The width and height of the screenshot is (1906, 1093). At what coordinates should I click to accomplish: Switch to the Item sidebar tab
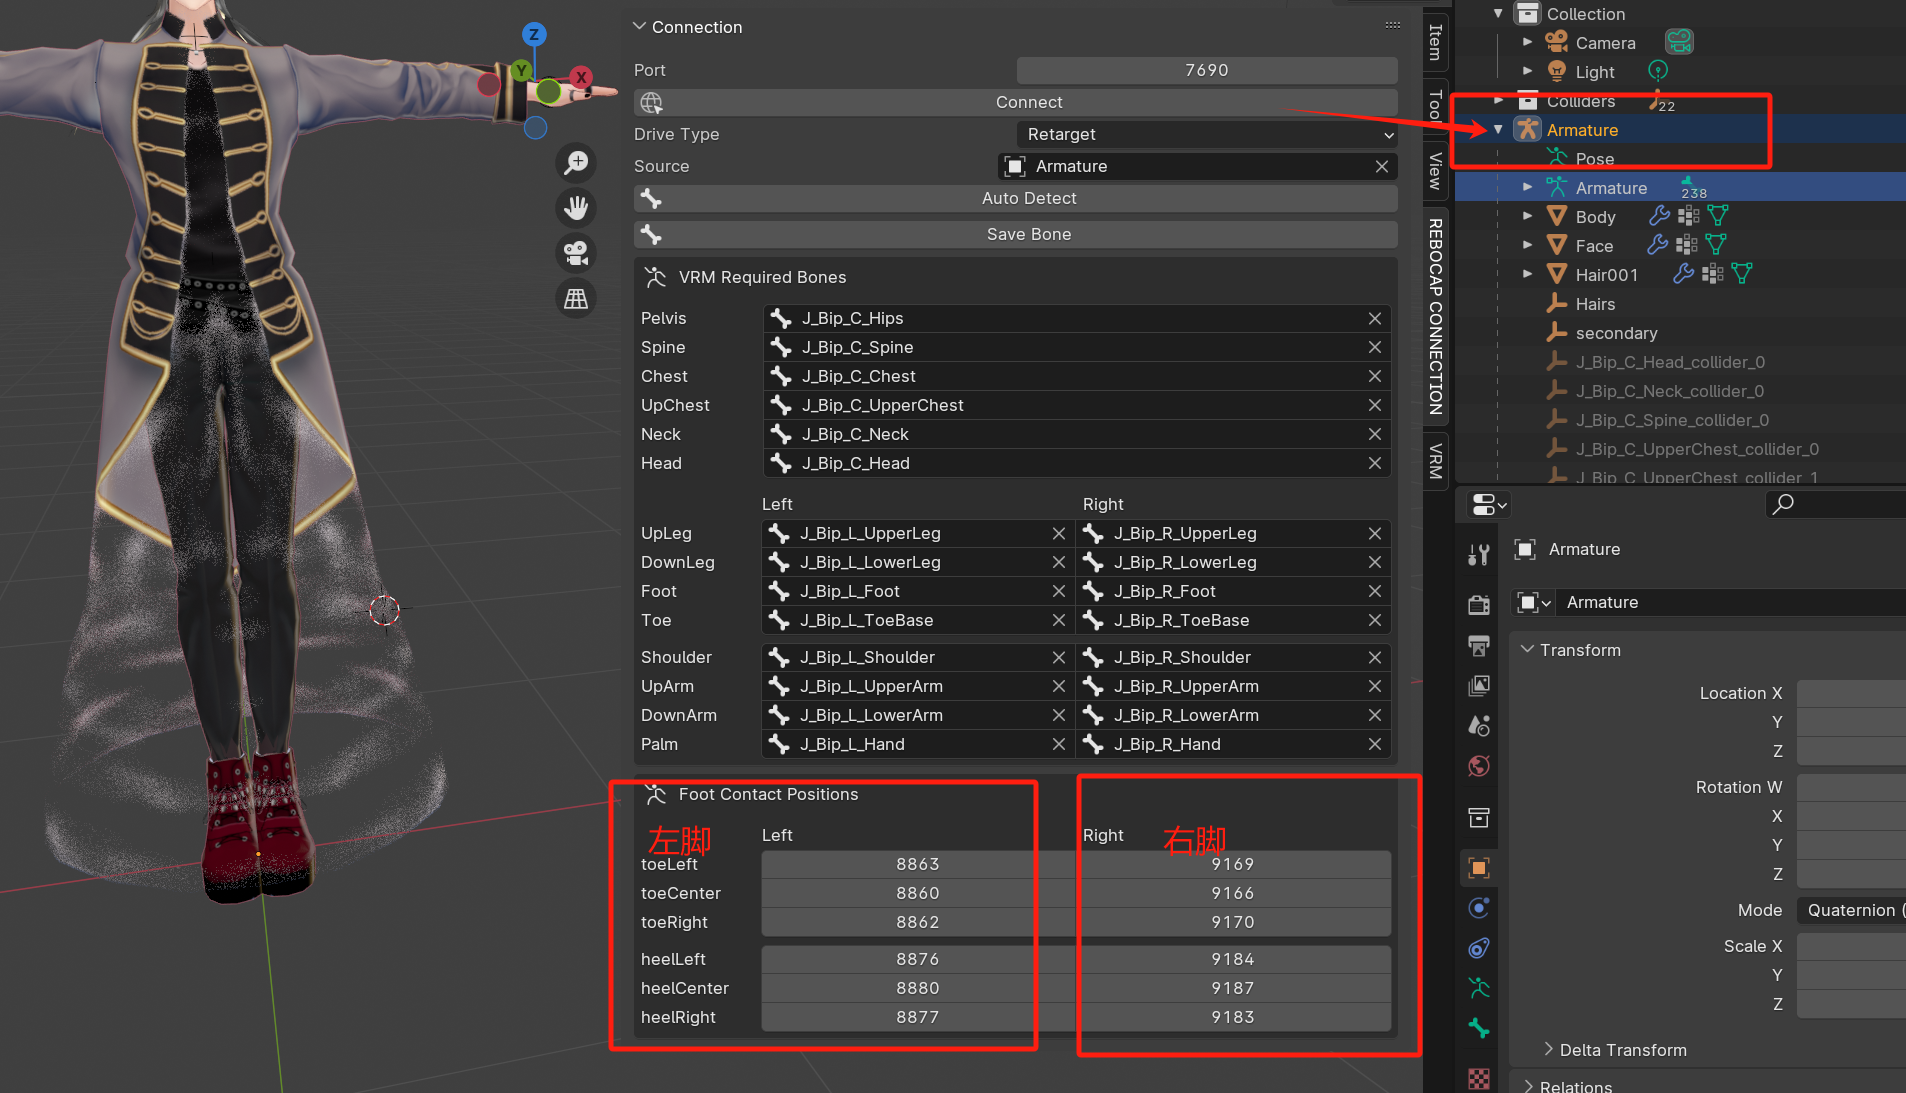(x=1435, y=41)
